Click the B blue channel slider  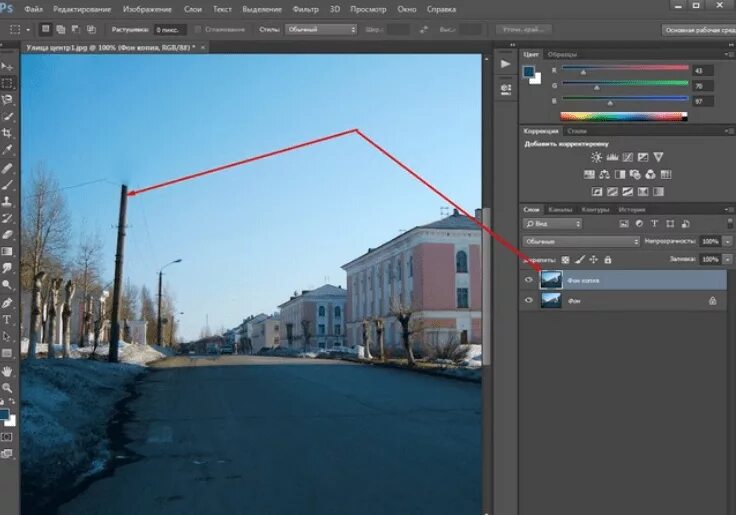click(x=625, y=101)
